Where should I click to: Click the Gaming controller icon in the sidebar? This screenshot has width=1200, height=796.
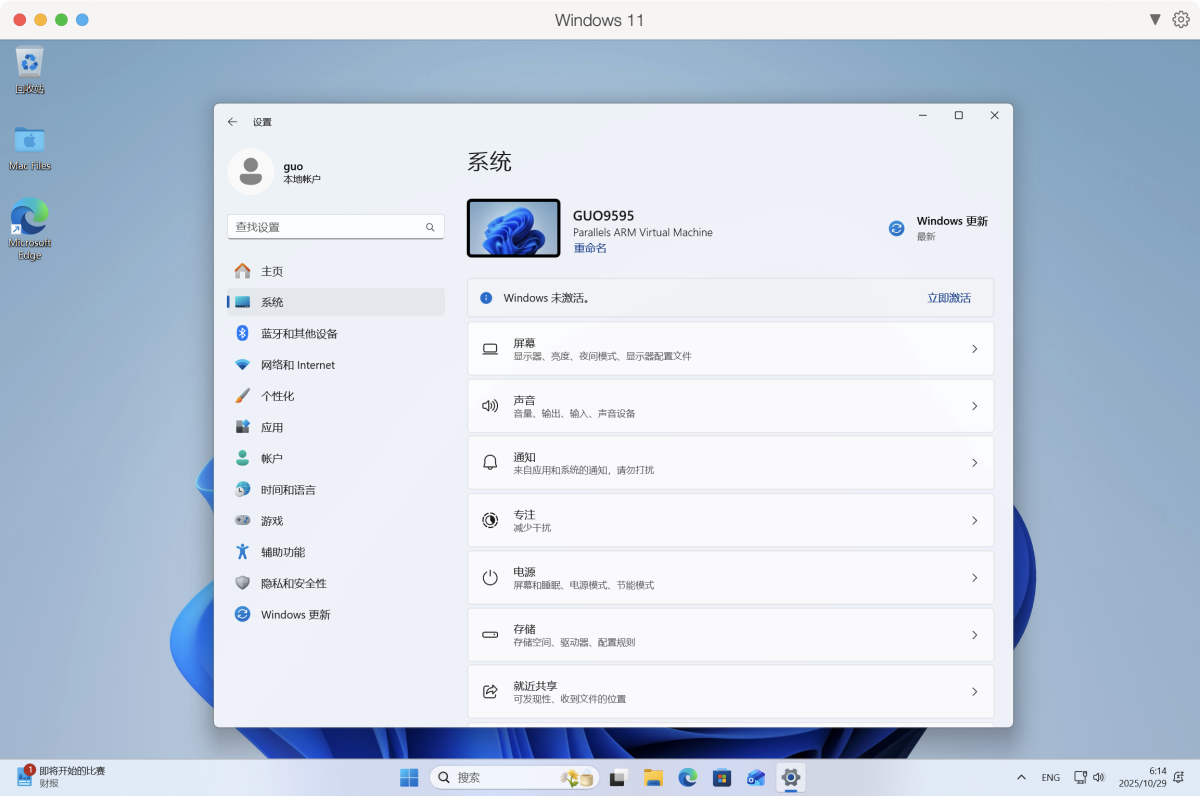[242, 521]
